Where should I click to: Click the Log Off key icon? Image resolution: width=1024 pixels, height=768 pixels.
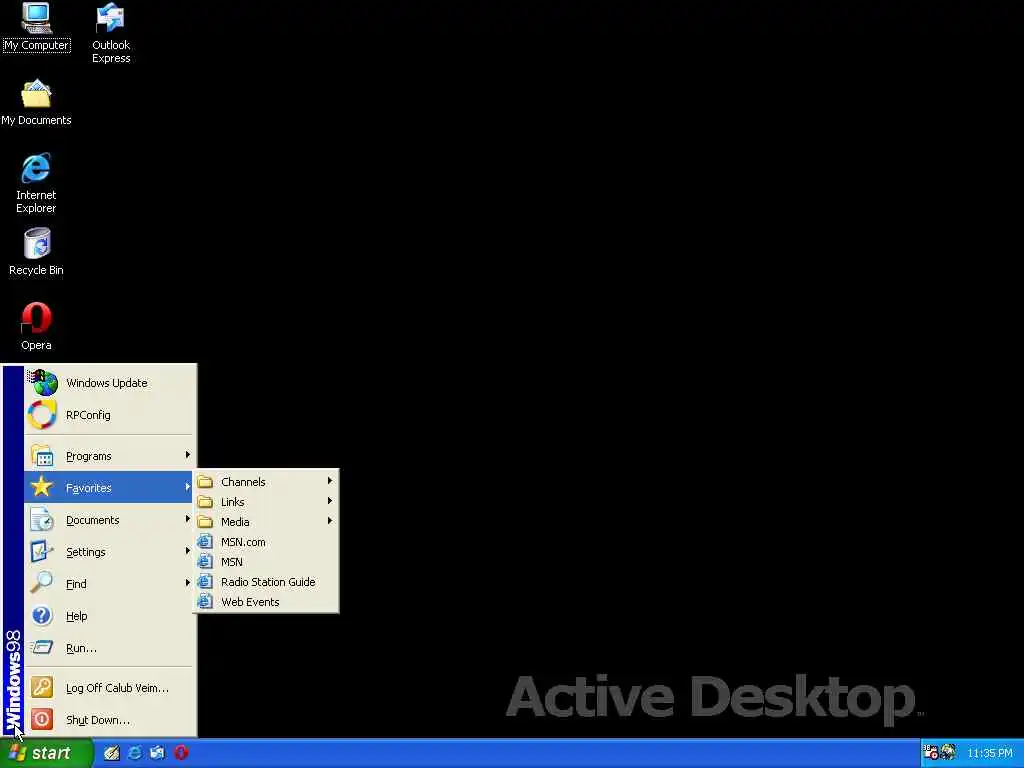42,687
